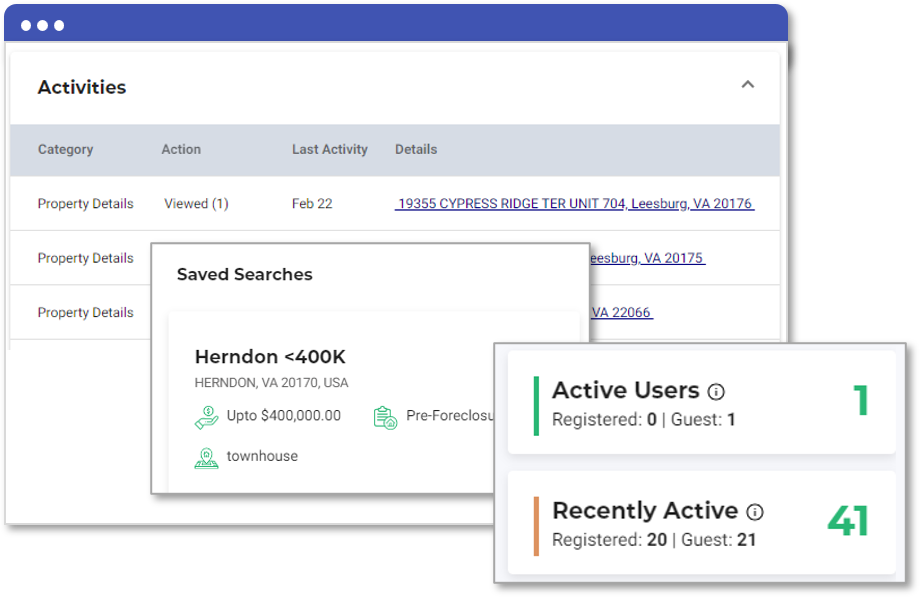Click the Active Users count 1

[x=861, y=400]
